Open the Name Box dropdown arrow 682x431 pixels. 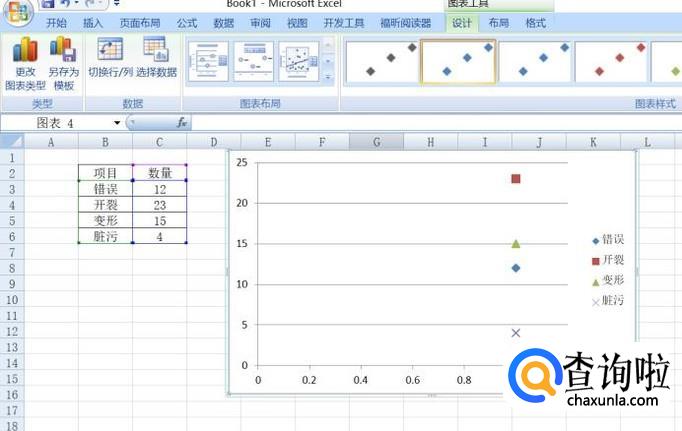pos(117,123)
